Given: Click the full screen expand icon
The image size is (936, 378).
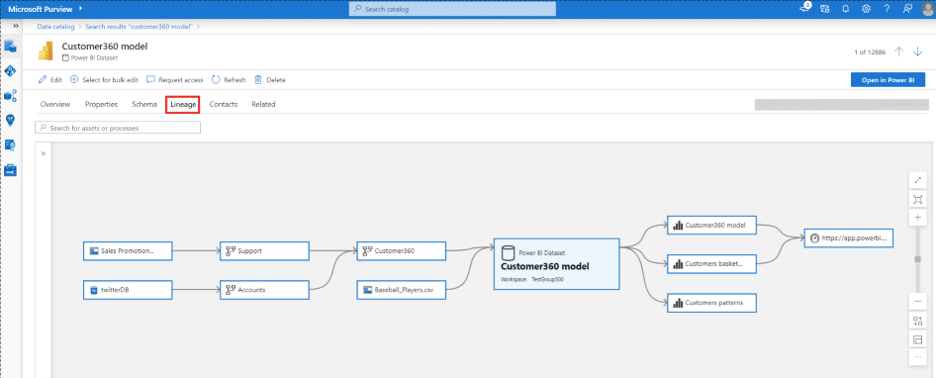Looking at the screenshot, I should point(917,180).
